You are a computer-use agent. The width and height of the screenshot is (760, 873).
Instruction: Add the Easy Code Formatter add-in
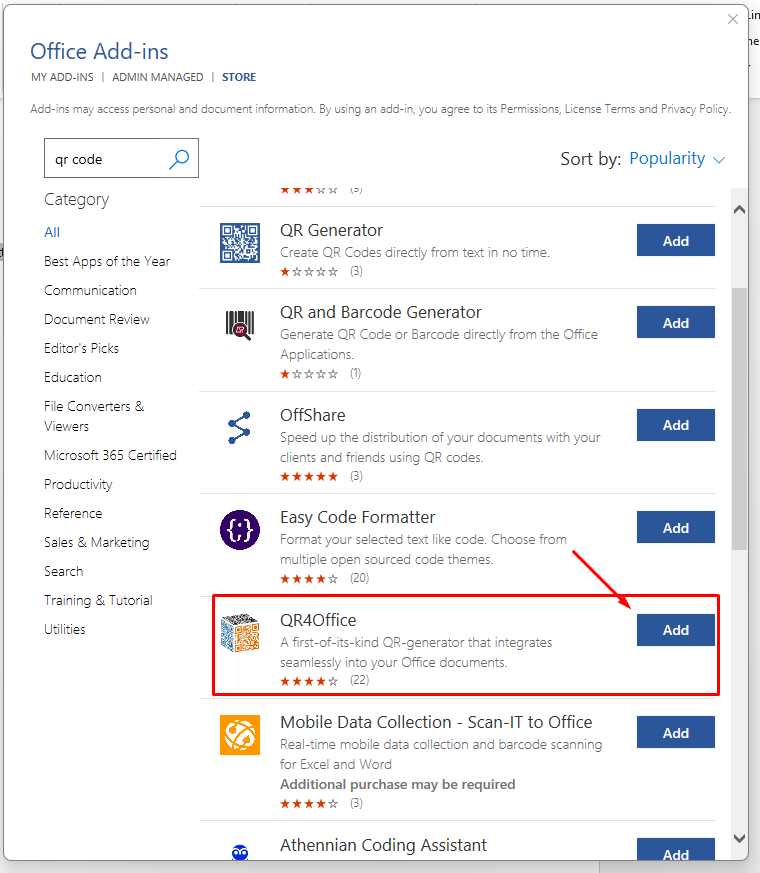(675, 527)
